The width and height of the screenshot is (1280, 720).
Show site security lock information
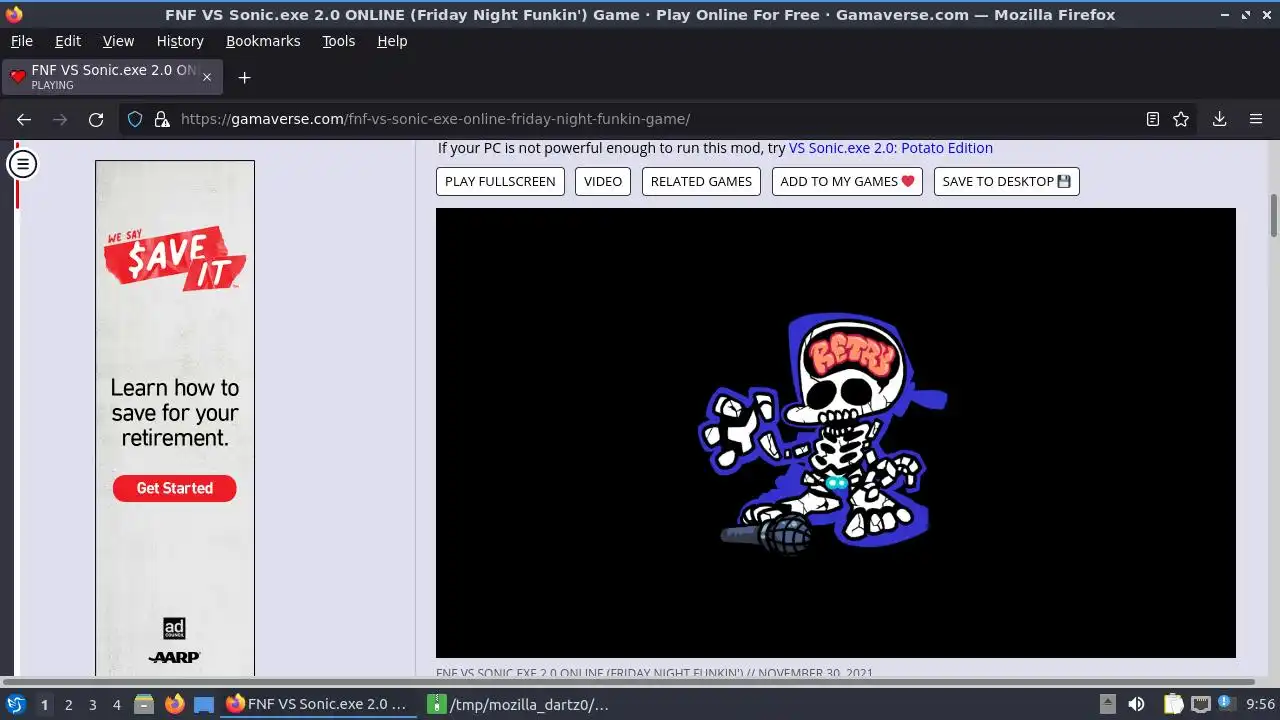click(x=162, y=119)
